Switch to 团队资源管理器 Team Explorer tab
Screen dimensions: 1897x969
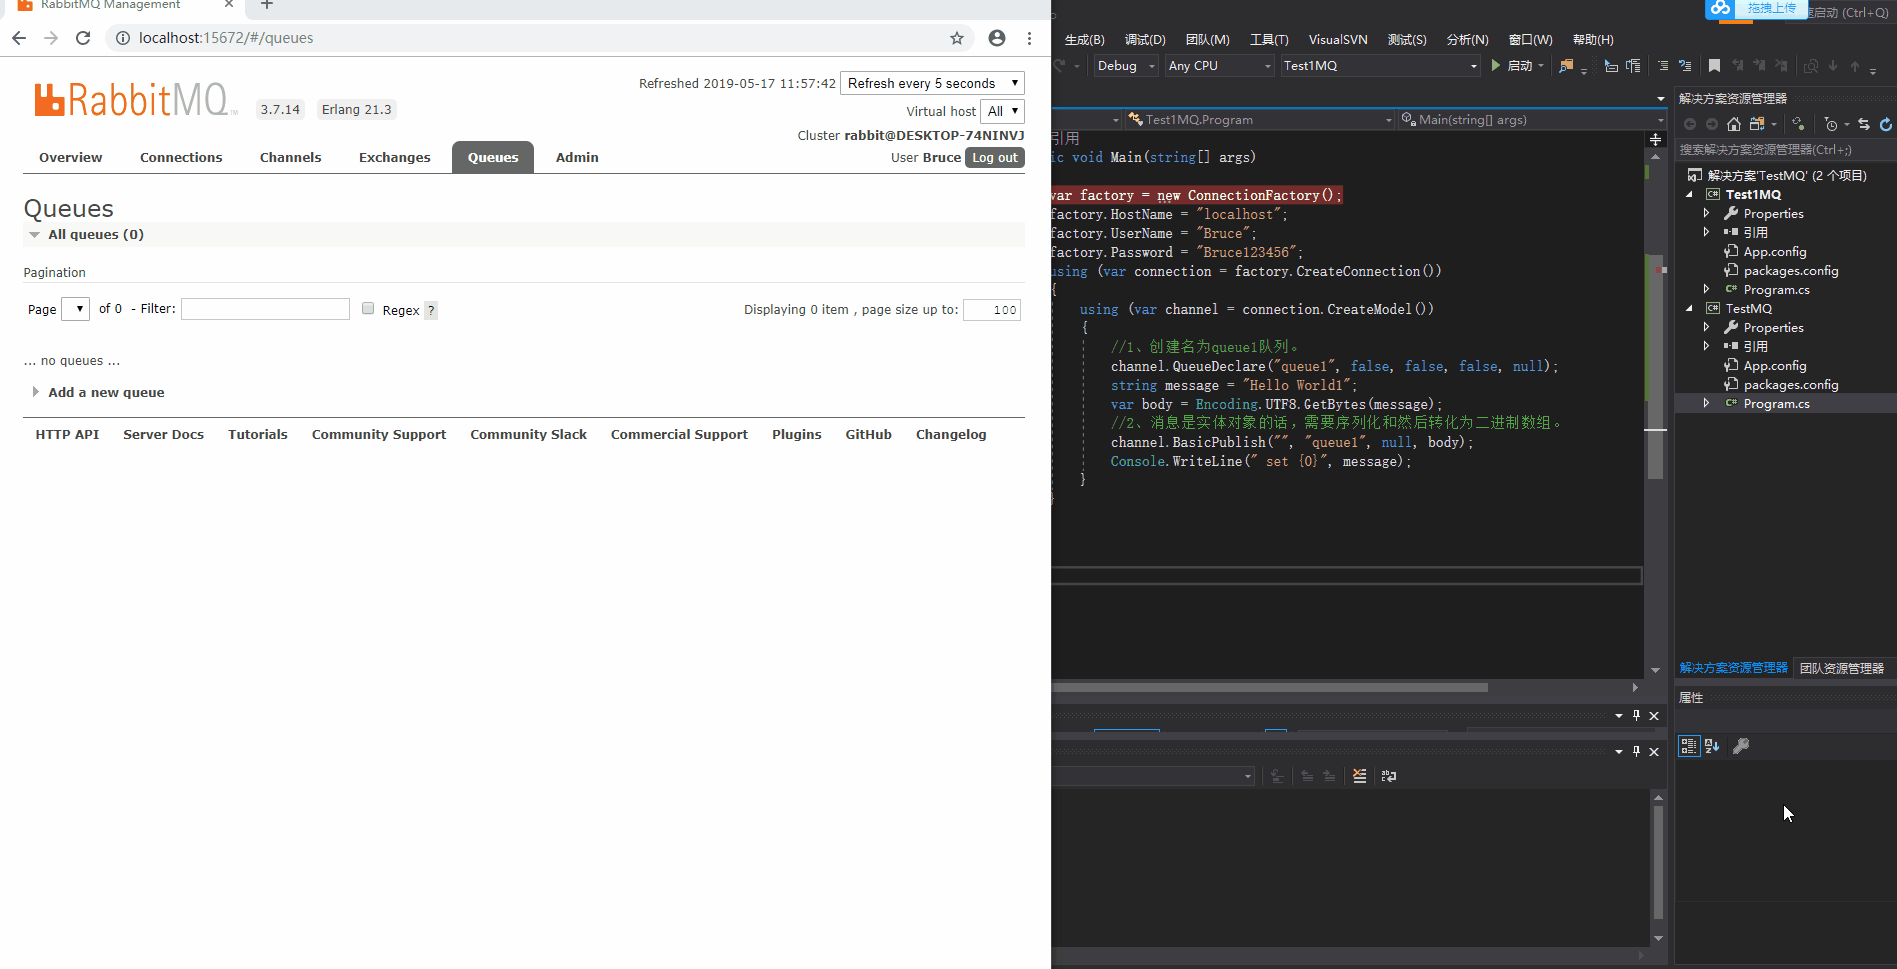coord(1841,668)
